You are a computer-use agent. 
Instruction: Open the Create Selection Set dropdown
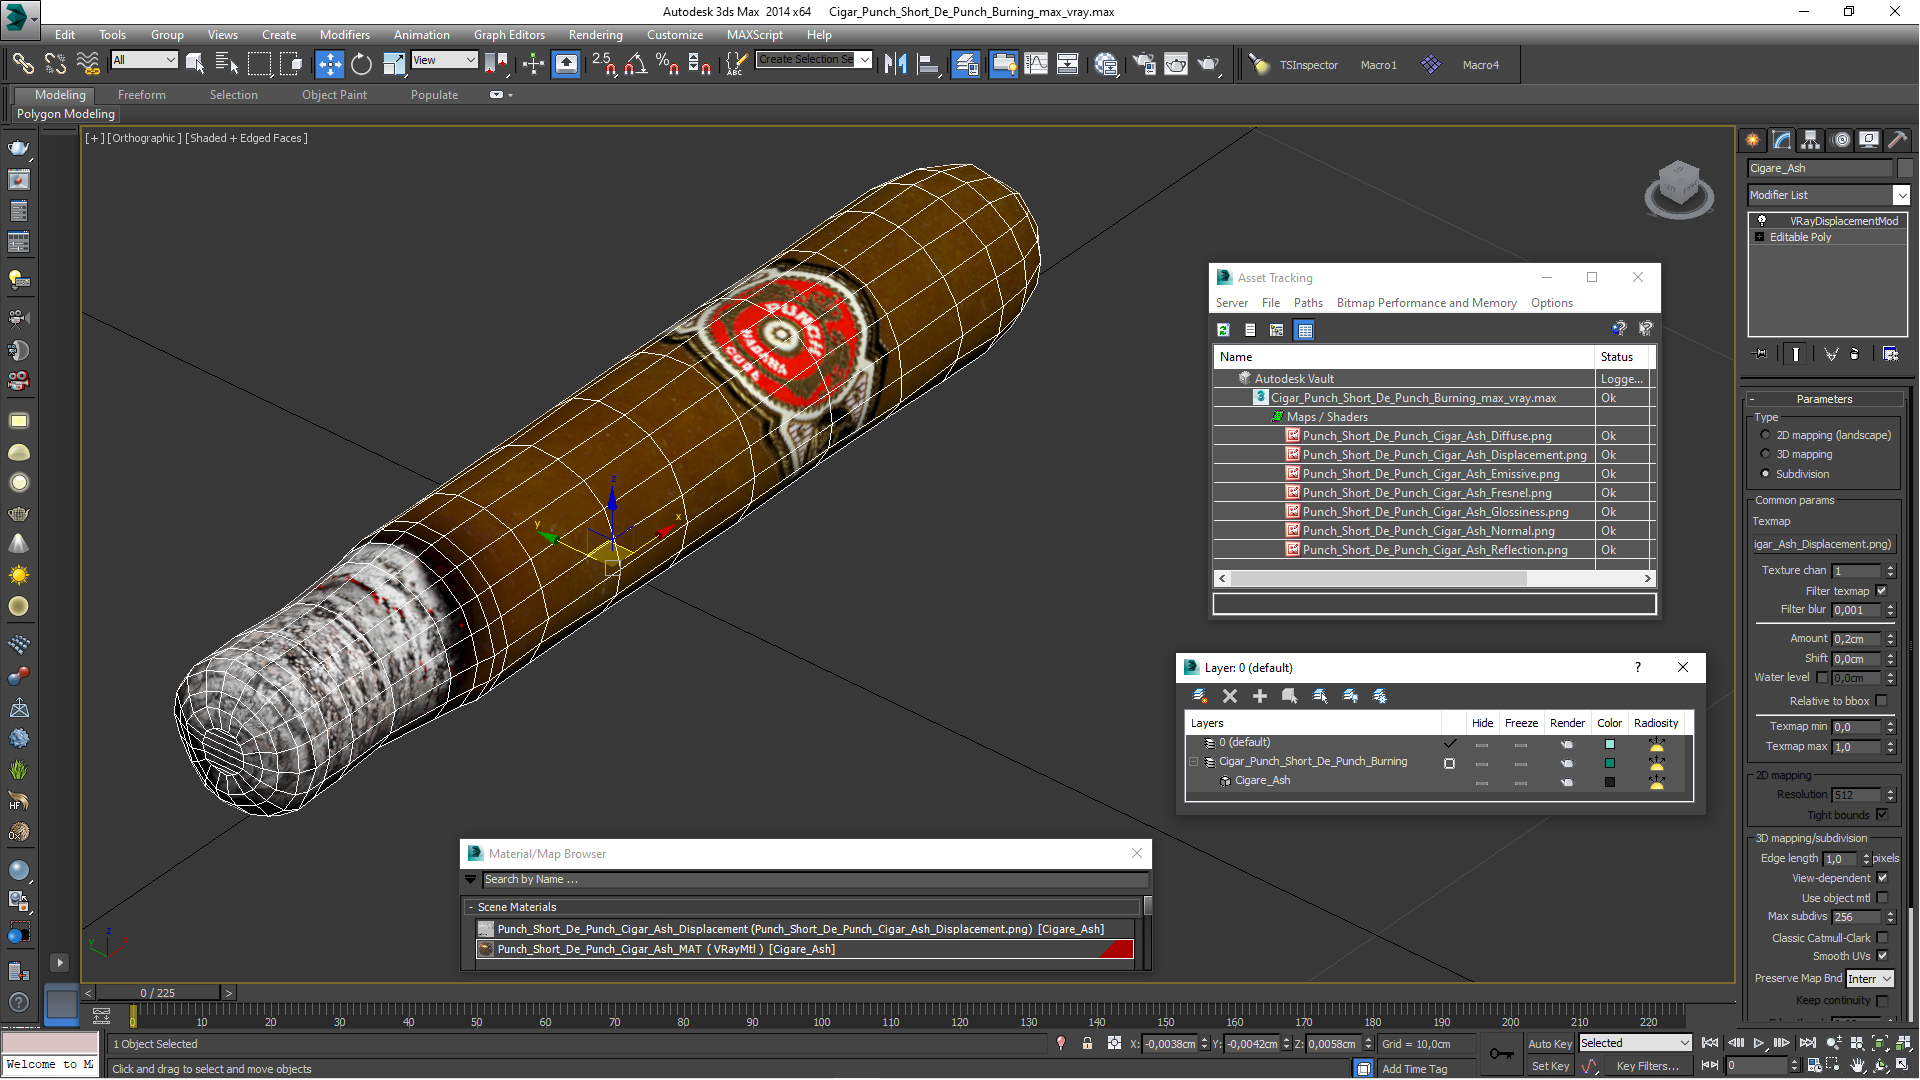[814, 60]
